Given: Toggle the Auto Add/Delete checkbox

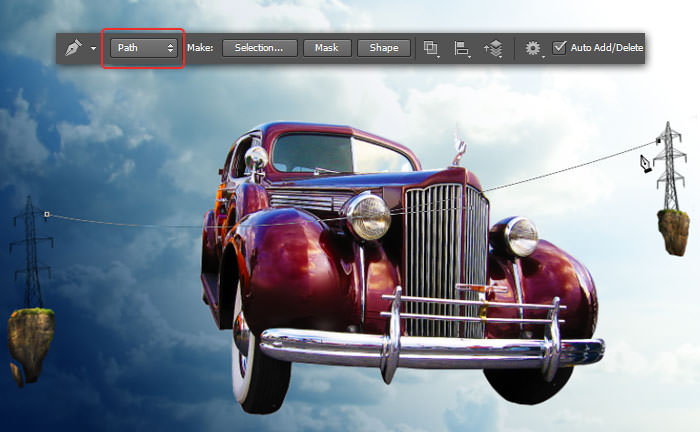Looking at the screenshot, I should (559, 47).
